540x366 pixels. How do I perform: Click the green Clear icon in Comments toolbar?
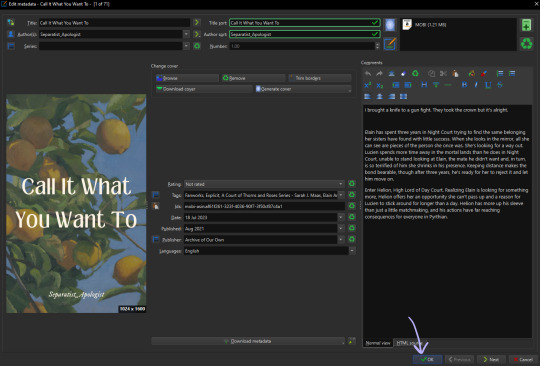pyautogui.click(x=415, y=73)
